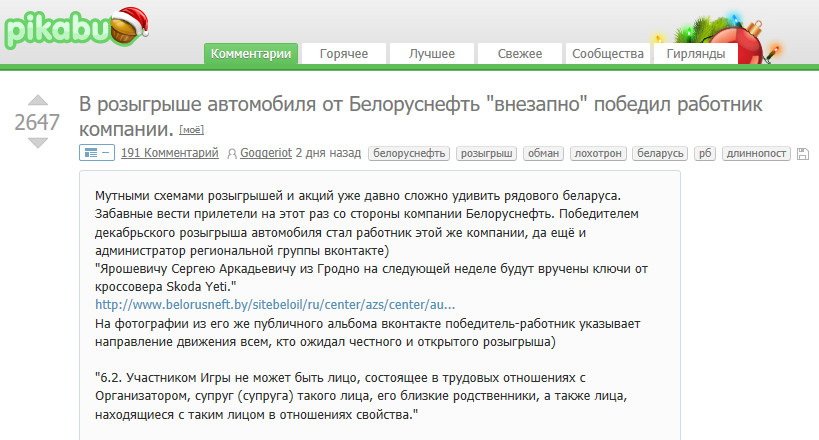Open the Комментарии tab

[x=251, y=53]
